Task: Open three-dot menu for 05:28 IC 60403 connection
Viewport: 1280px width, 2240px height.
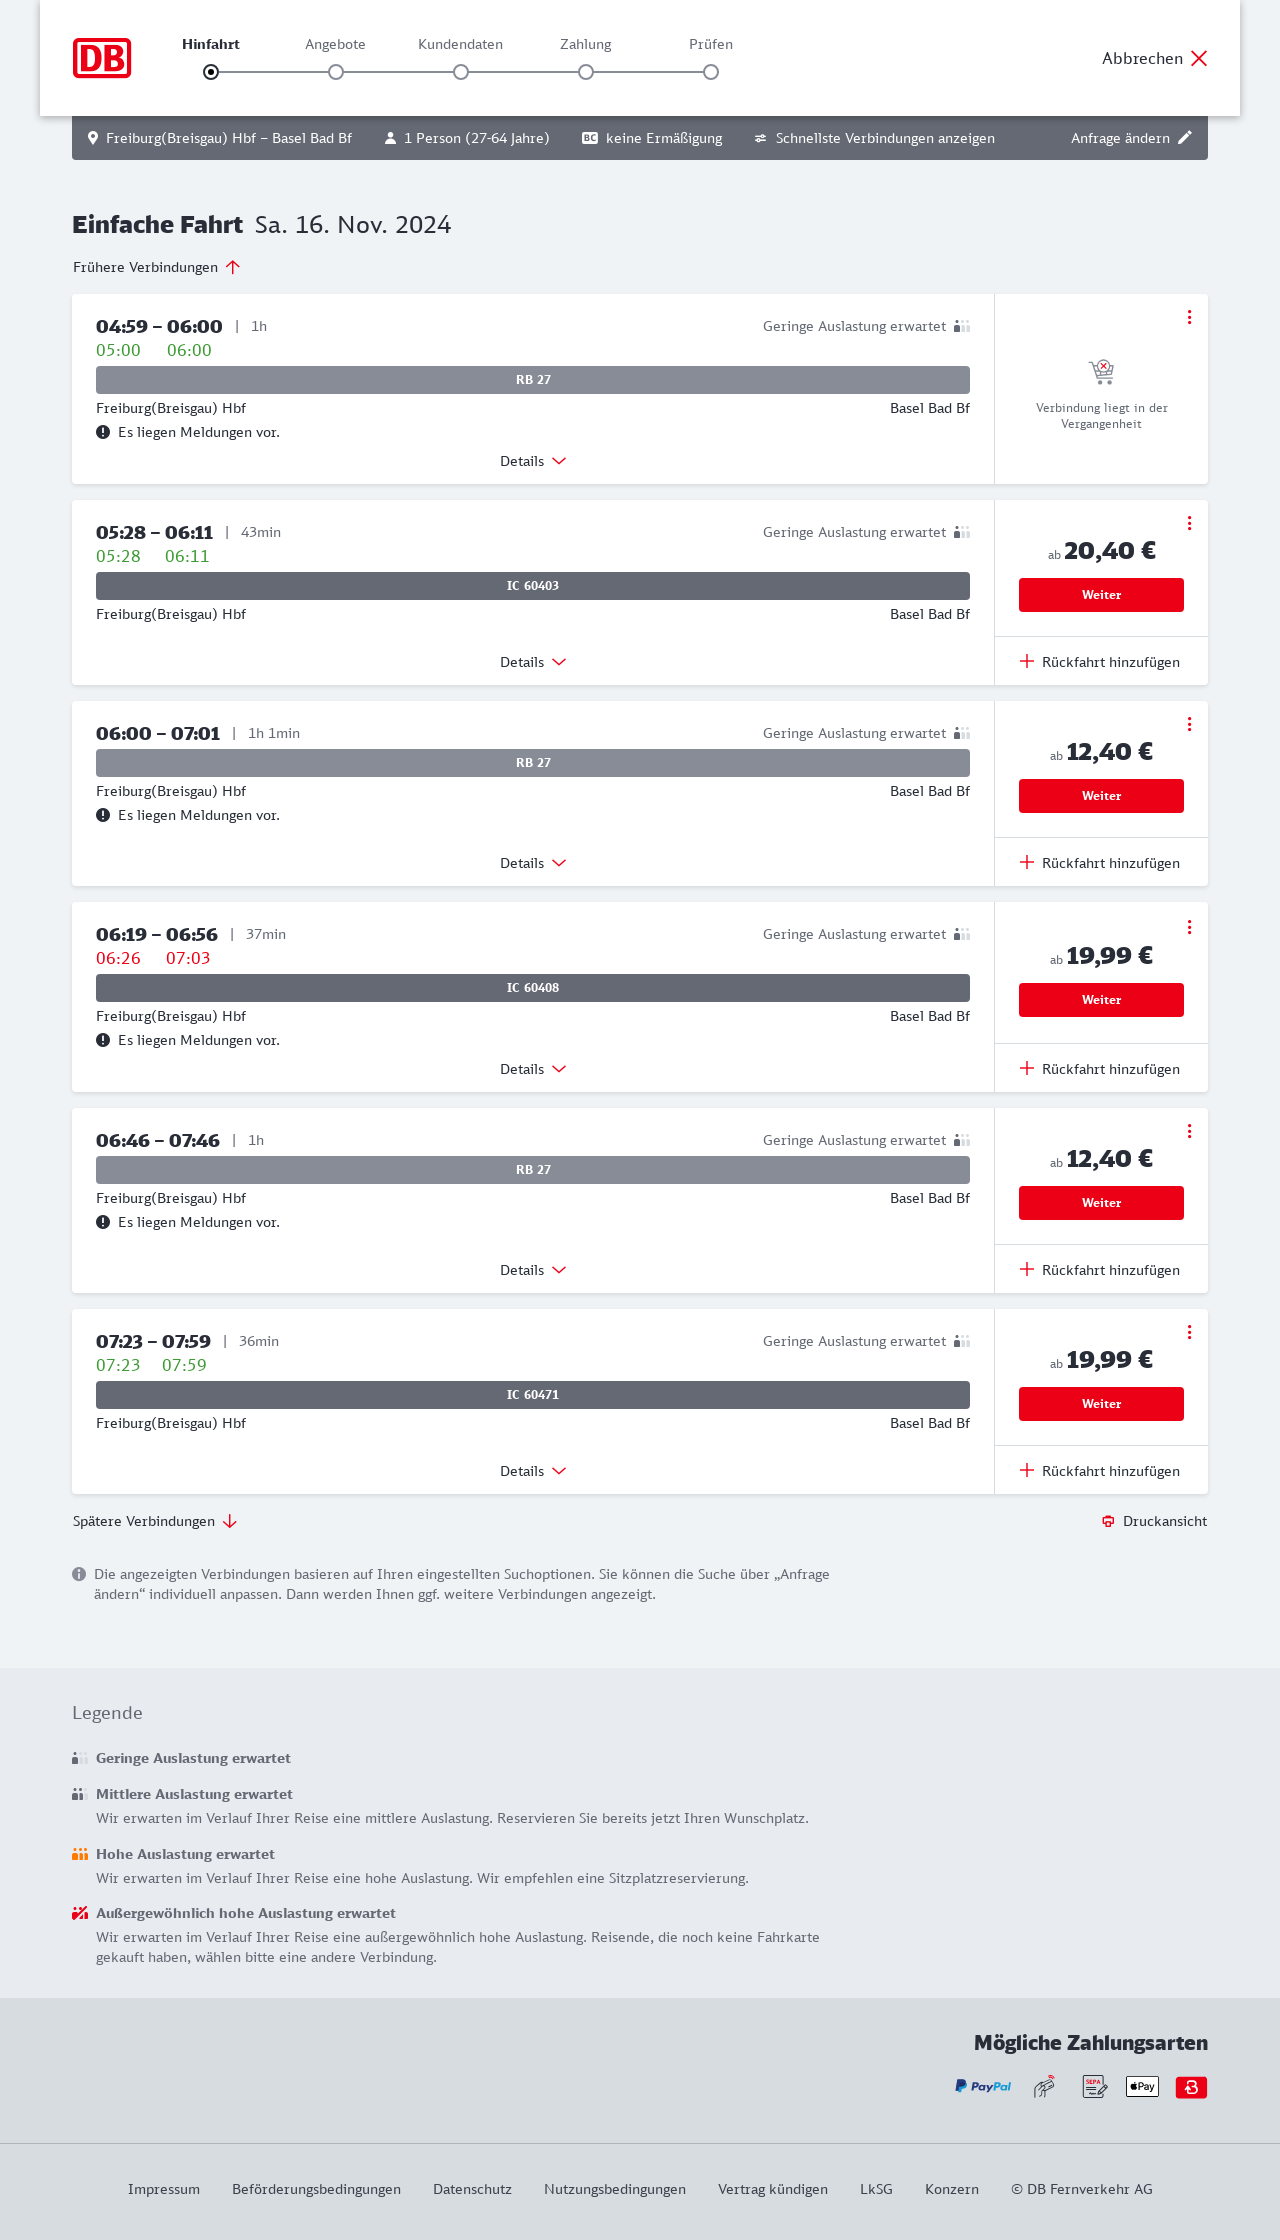Action: point(1189,523)
